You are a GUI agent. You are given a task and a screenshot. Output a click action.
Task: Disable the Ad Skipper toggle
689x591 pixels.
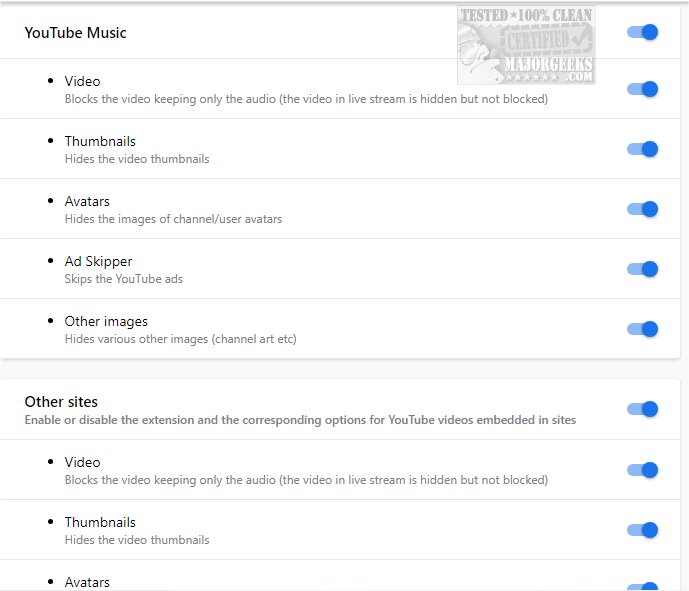click(x=642, y=269)
